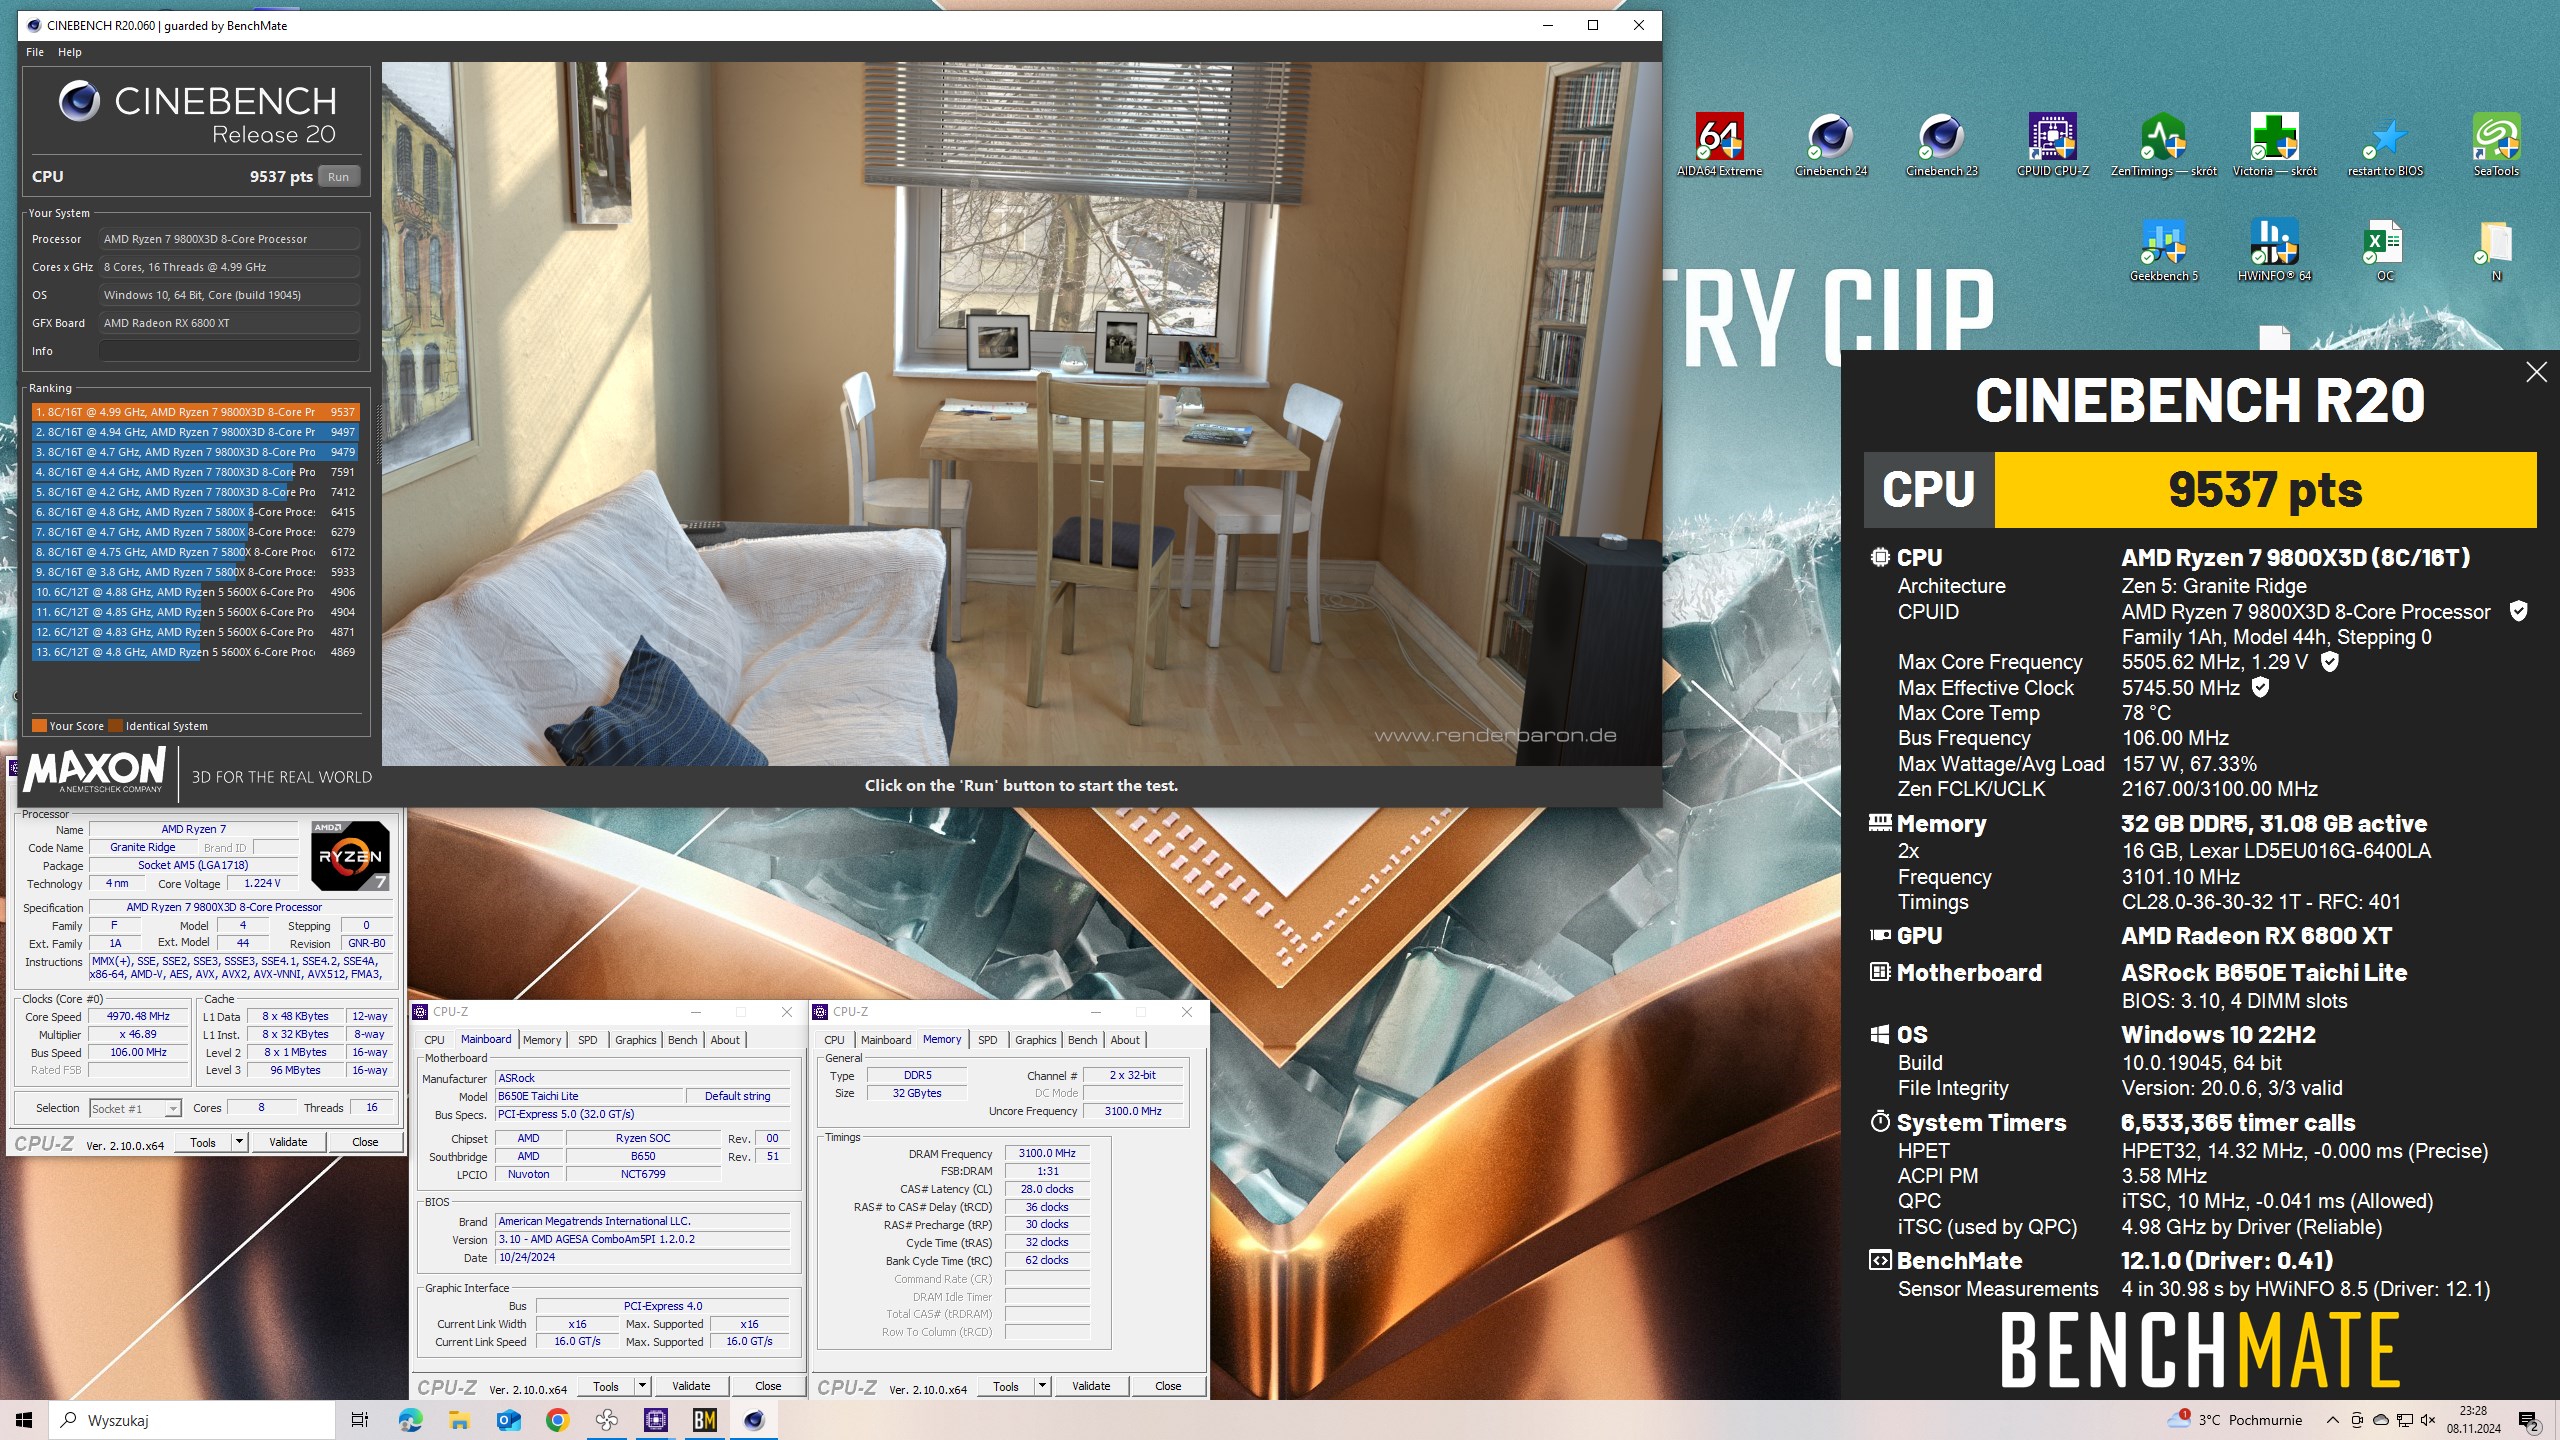Click Tools button in CPU-Z Mainboard window
The height and width of the screenshot is (1440, 2560).
[x=606, y=1386]
